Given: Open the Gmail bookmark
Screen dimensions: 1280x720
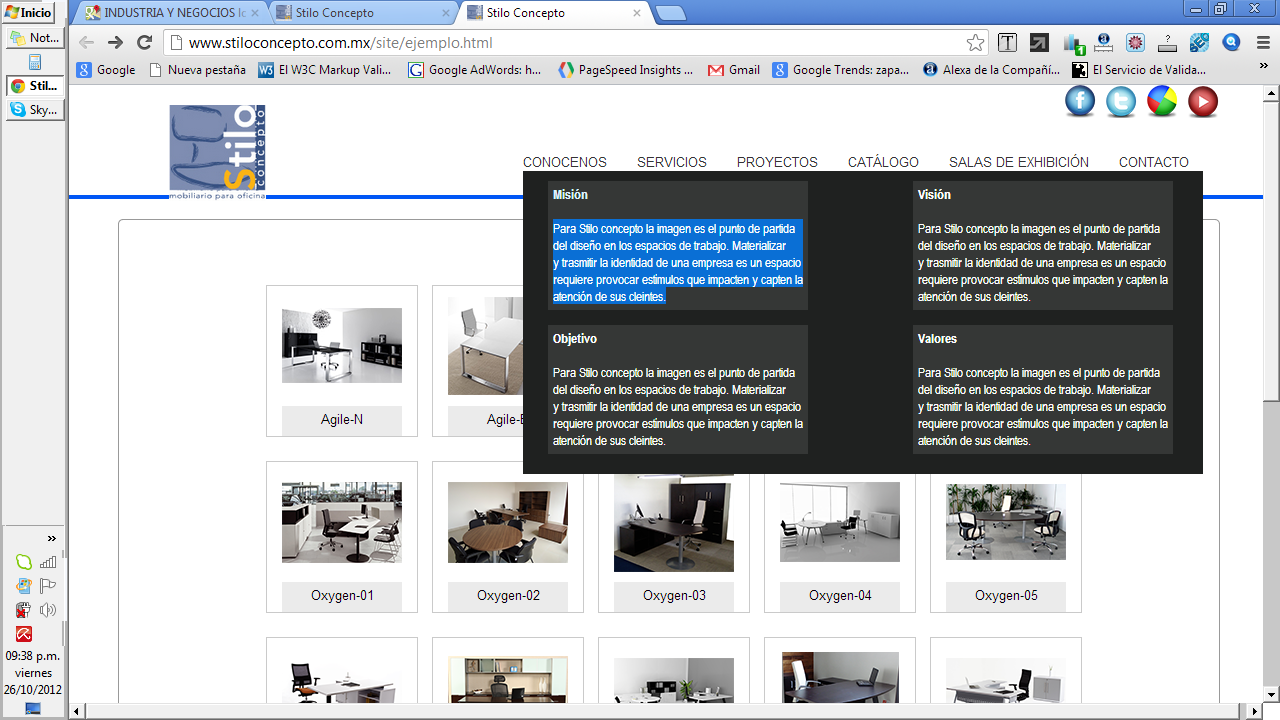Looking at the screenshot, I should (734, 70).
